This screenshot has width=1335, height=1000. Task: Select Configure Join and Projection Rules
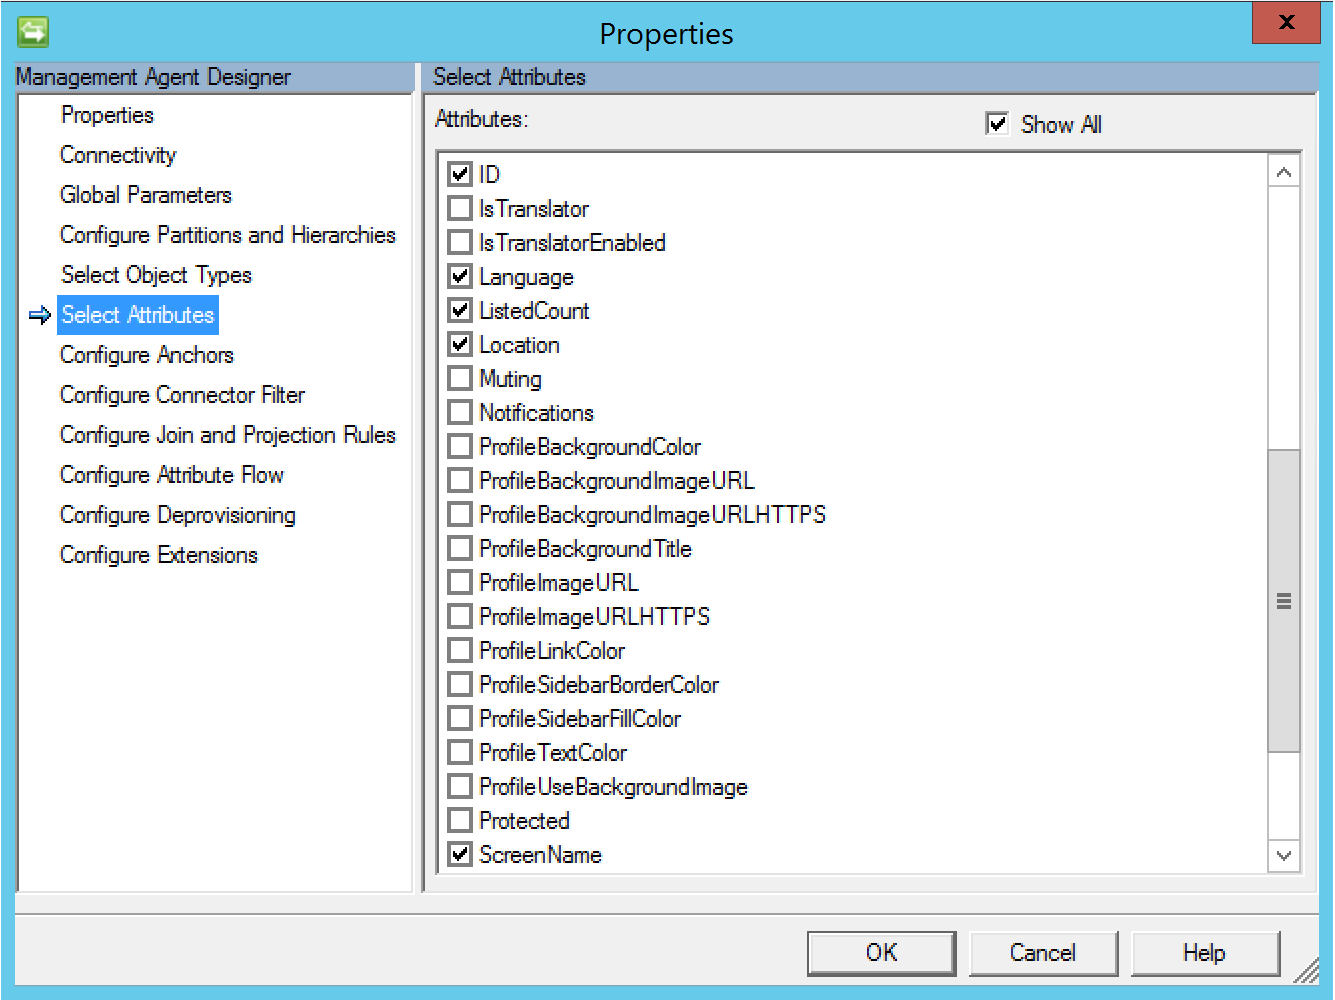point(228,435)
